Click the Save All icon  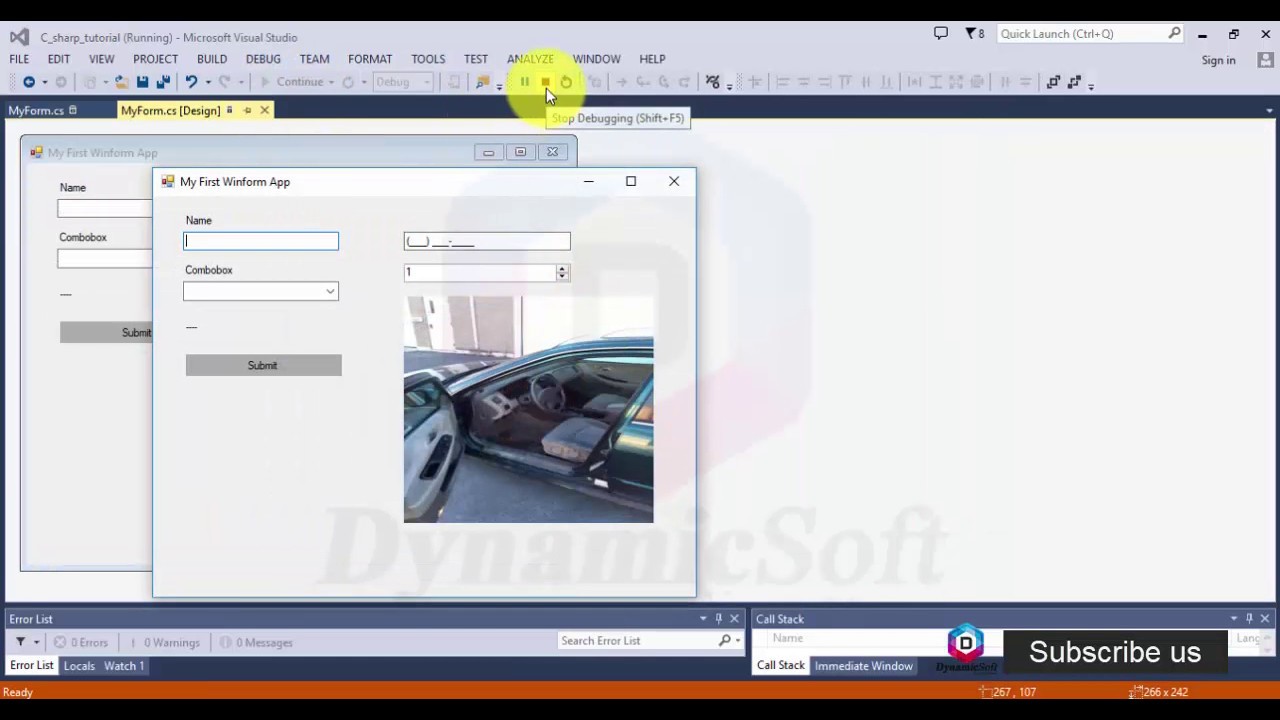click(x=163, y=82)
